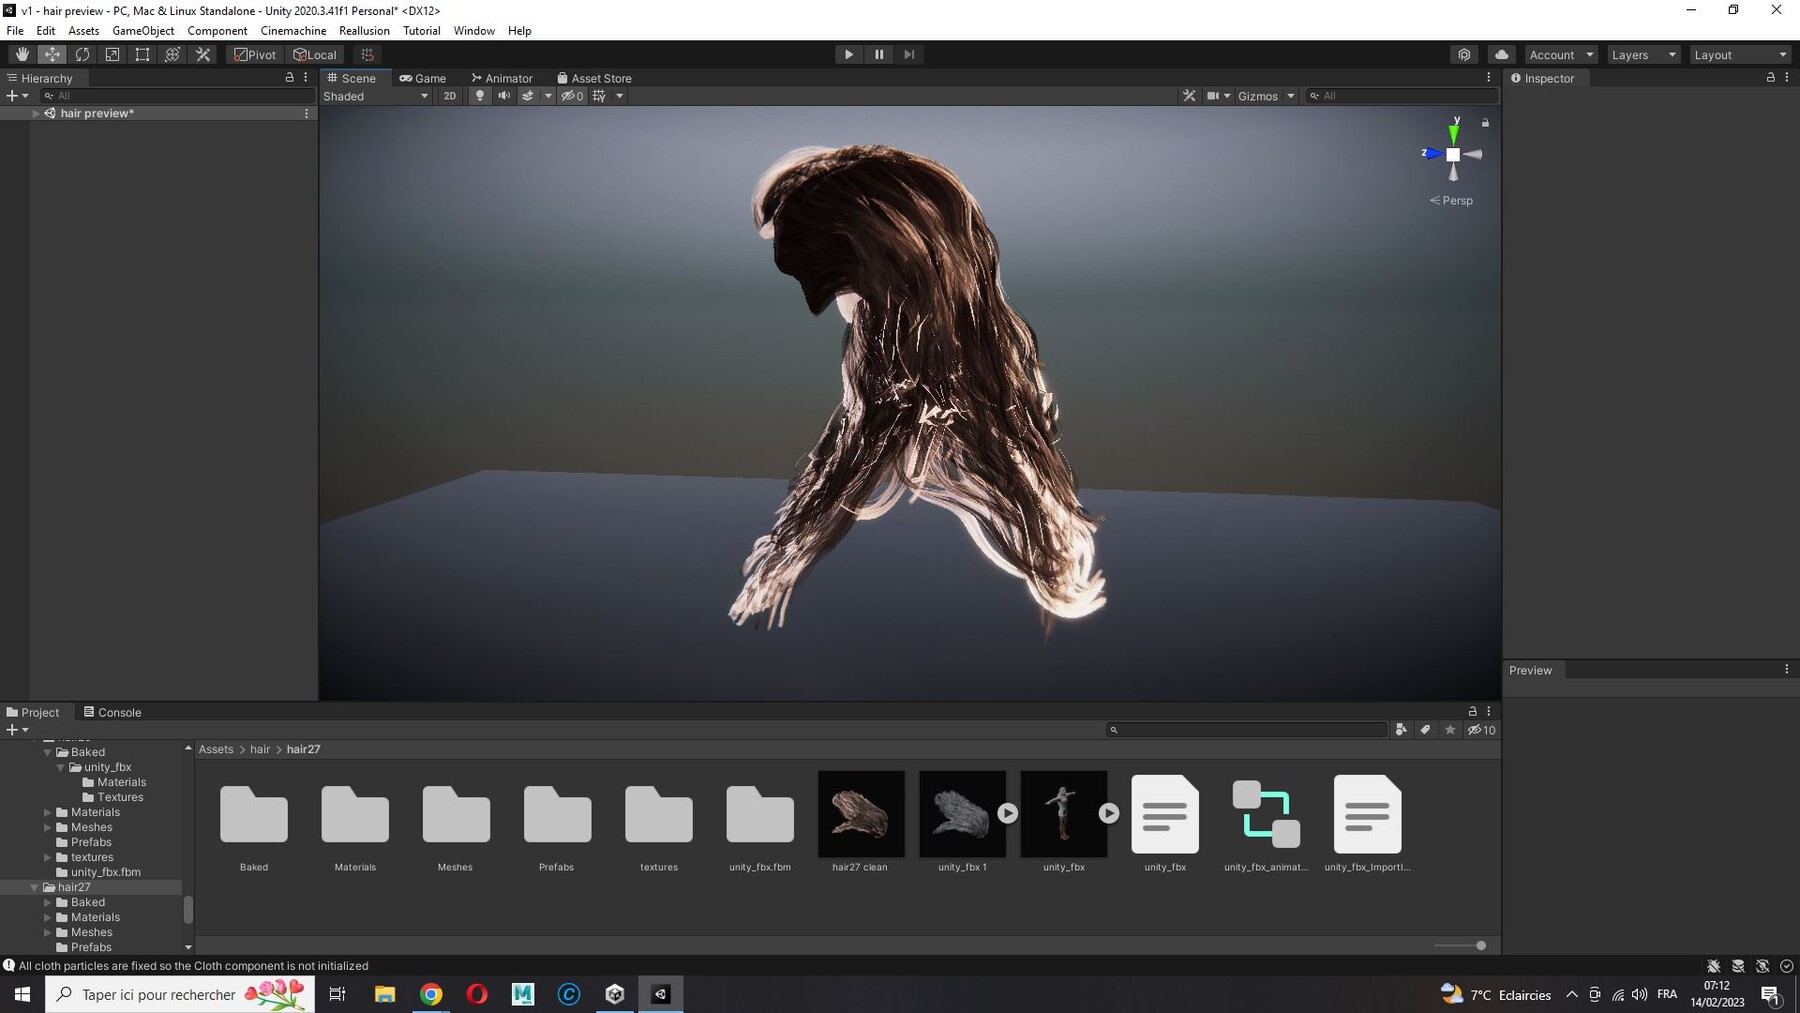Image resolution: width=1800 pixels, height=1013 pixels.
Task: Toggle Pivot handle position
Action: pyautogui.click(x=255, y=55)
